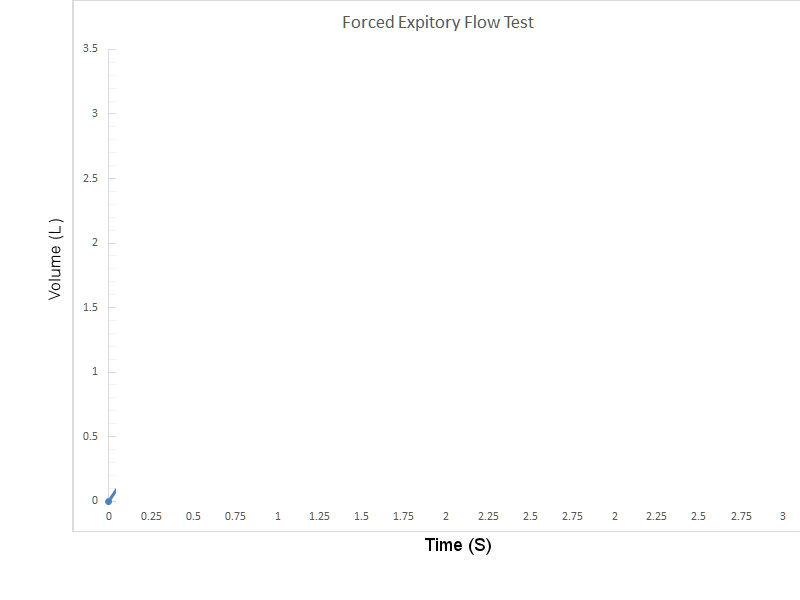Select the 0 label on the volume axis
The height and width of the screenshot is (600, 800).
[94, 501]
